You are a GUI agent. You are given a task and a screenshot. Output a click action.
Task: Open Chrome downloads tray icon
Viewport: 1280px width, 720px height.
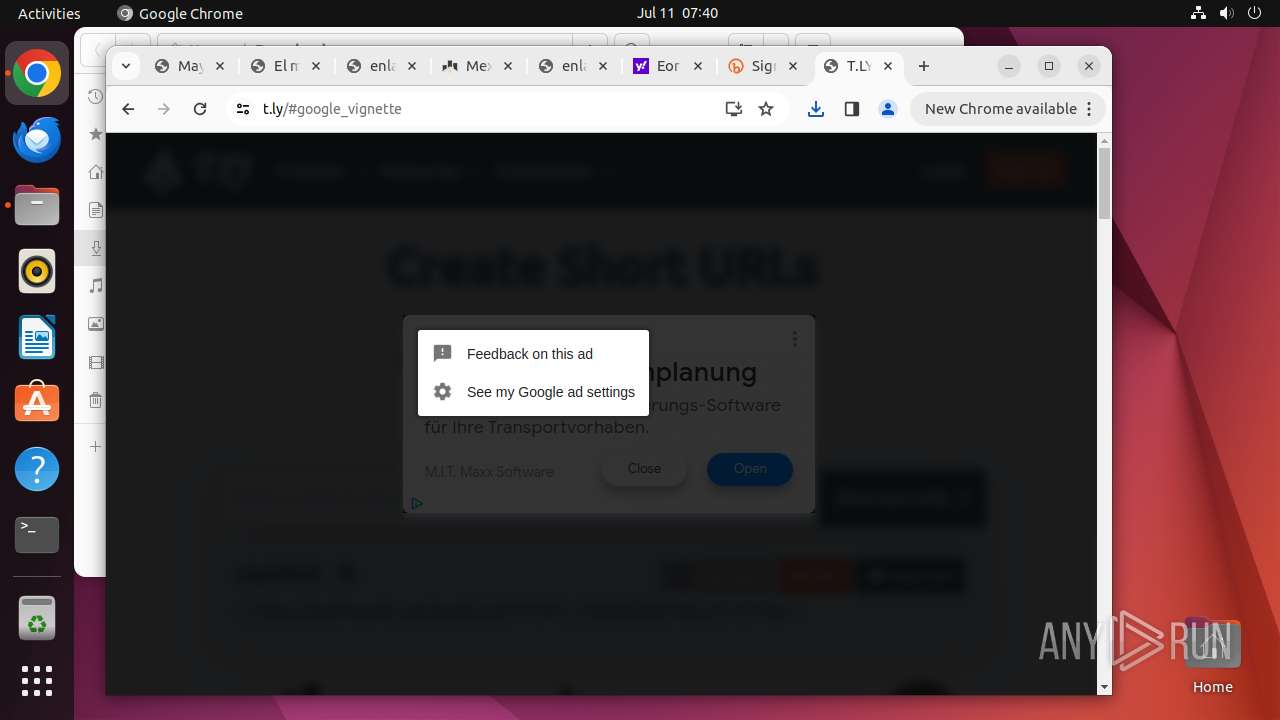tap(816, 109)
